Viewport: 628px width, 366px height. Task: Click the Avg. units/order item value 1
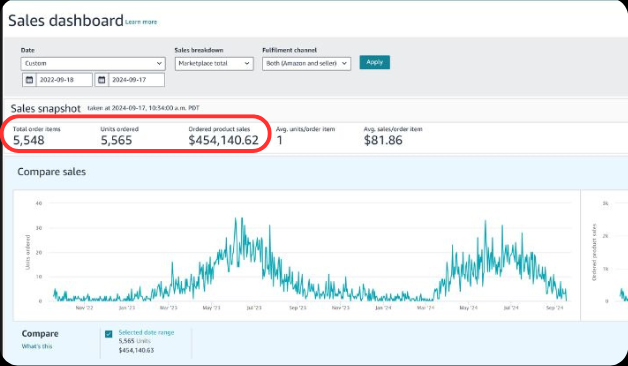[279, 140]
